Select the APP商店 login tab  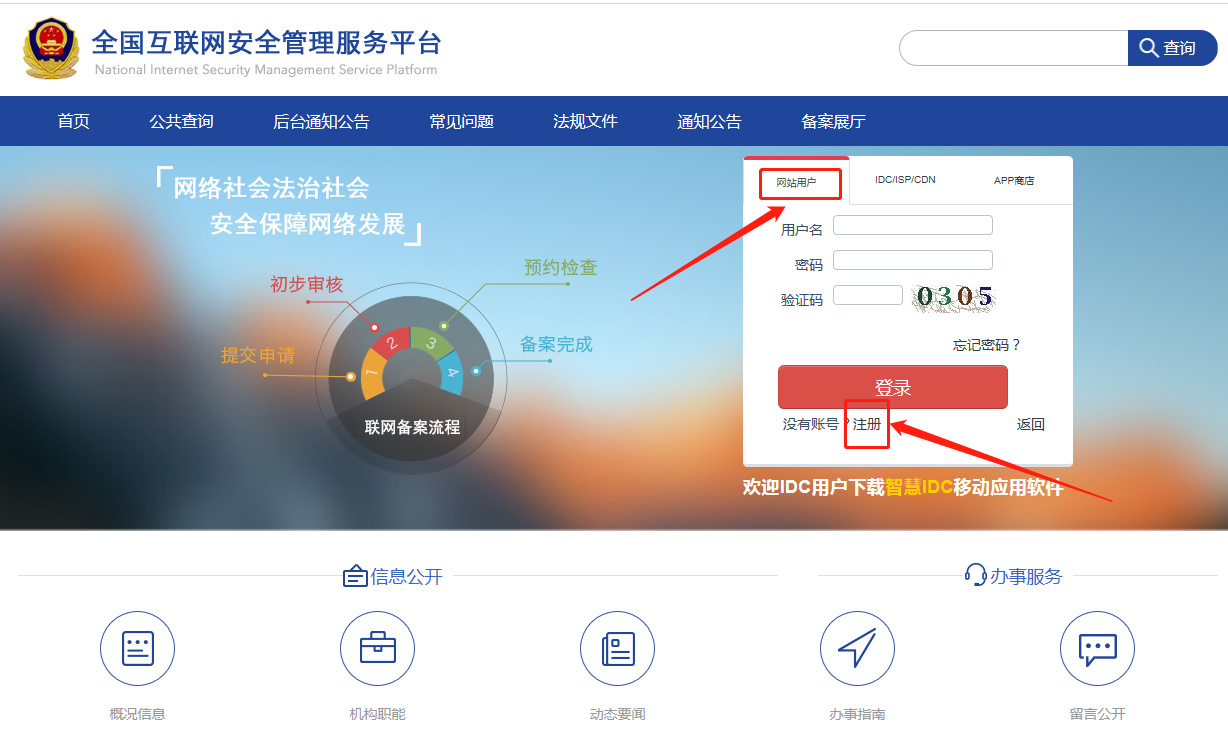click(x=1014, y=181)
